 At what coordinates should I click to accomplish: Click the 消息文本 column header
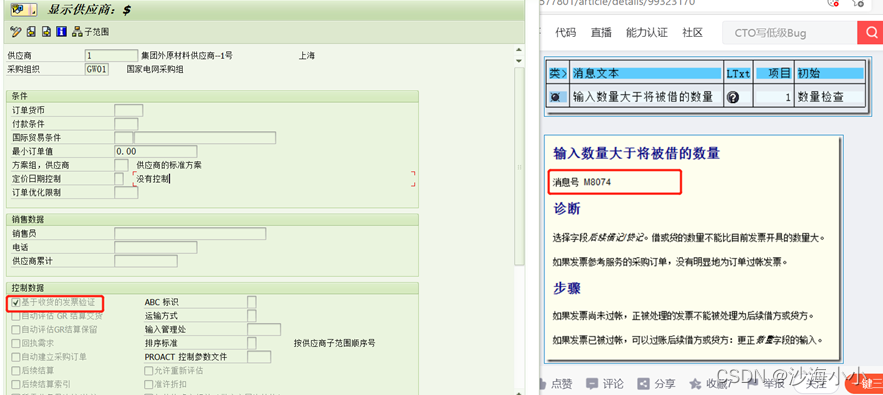coord(646,73)
